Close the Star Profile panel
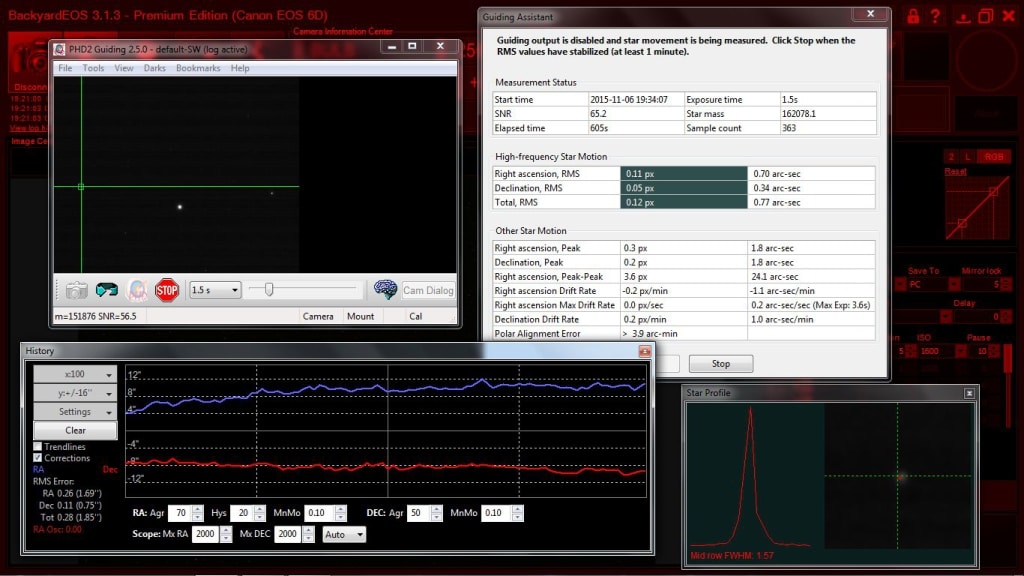The image size is (1024, 576). point(969,393)
